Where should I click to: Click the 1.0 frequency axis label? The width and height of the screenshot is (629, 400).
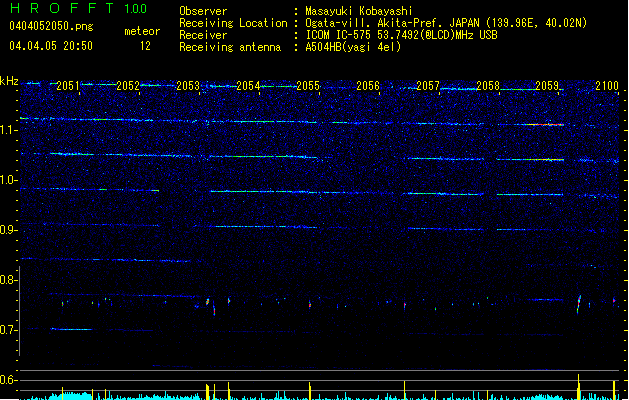(x=8, y=180)
